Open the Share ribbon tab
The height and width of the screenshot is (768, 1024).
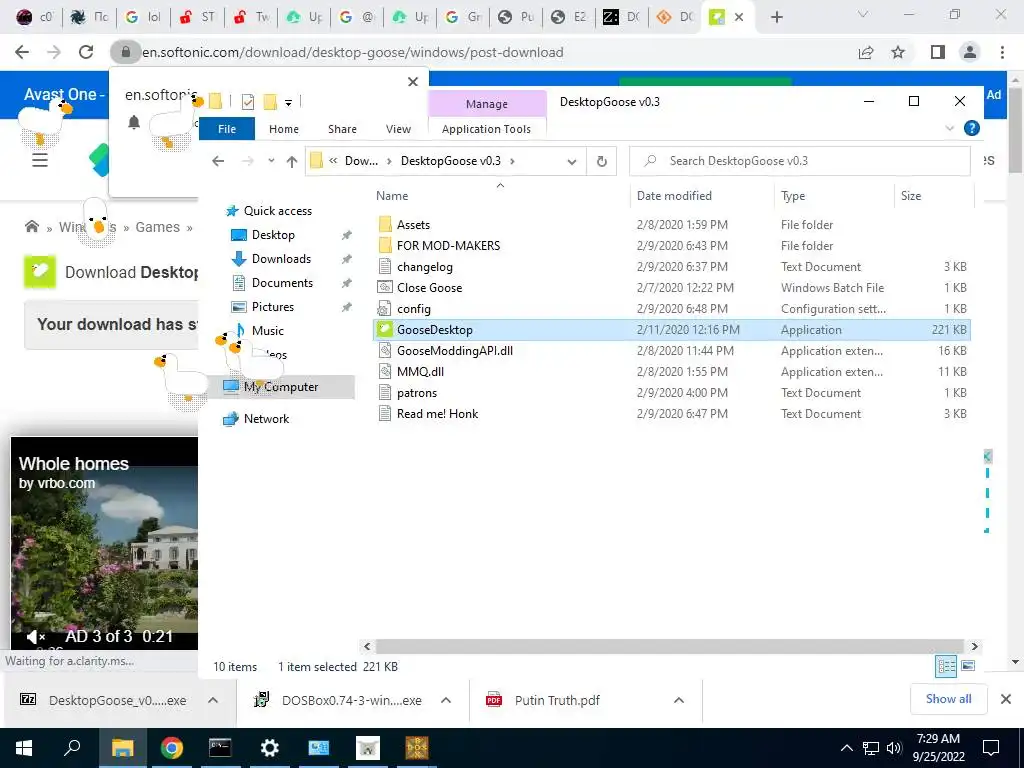click(x=342, y=129)
